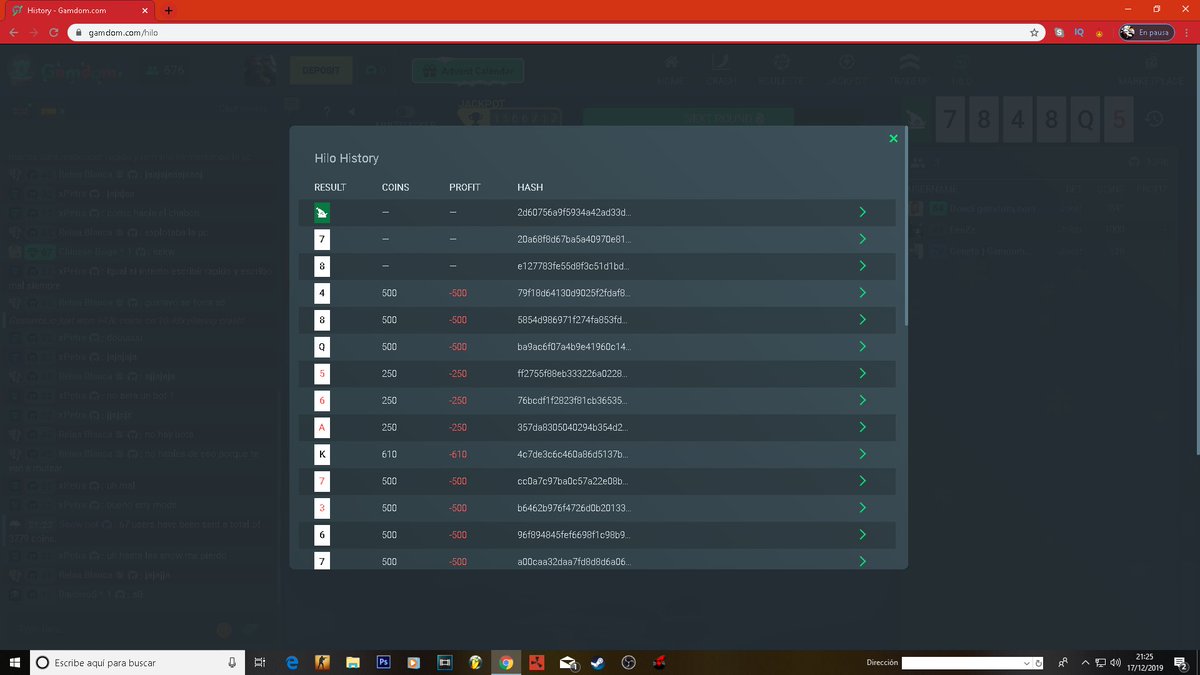Open details arrow for hash ba9ac6f07a4b9e41960c14

point(862,347)
